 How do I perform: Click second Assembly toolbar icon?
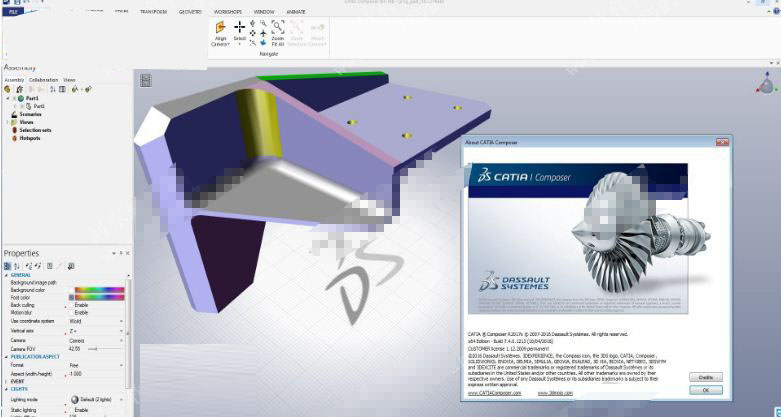[x=19, y=89]
